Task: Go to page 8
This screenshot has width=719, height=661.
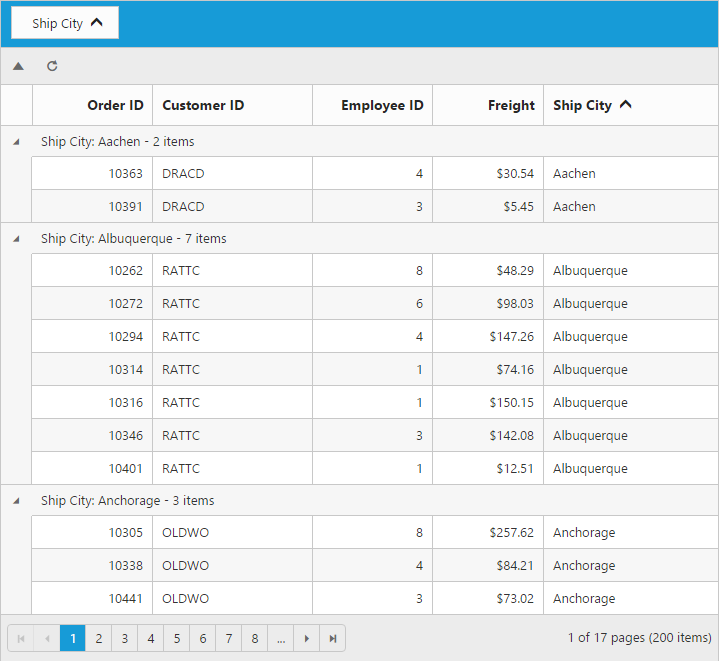Action: tap(255, 639)
